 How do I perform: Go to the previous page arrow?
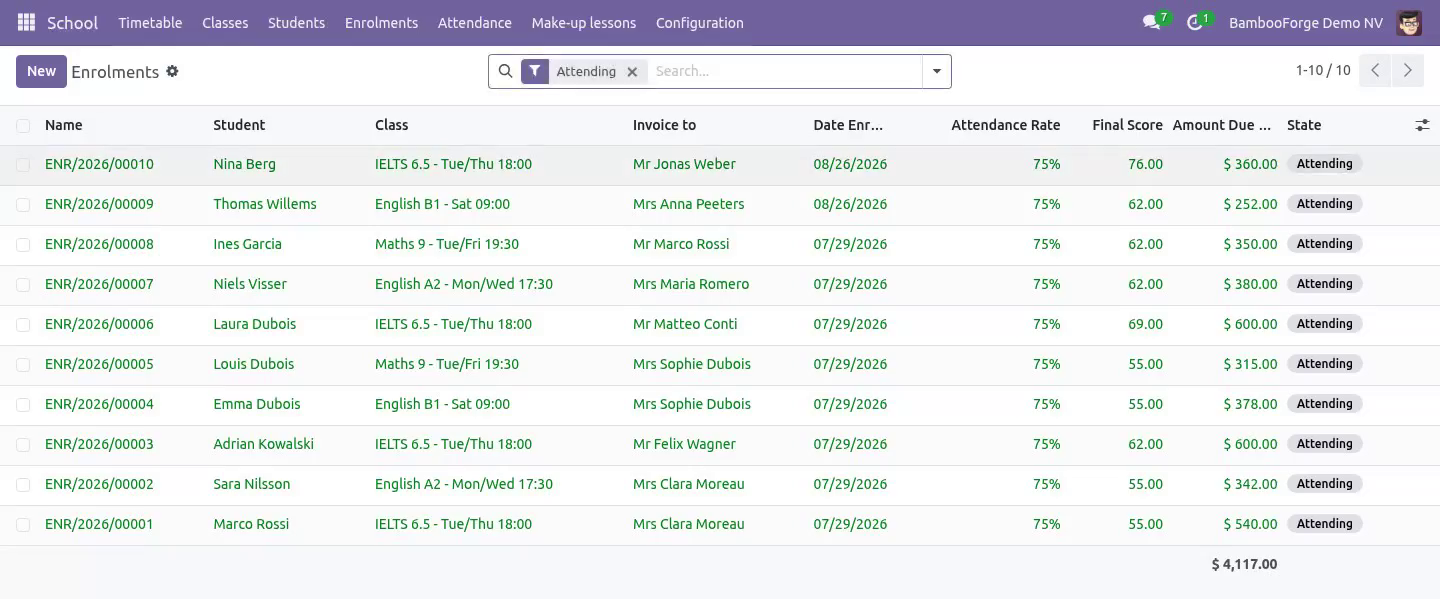(1375, 71)
